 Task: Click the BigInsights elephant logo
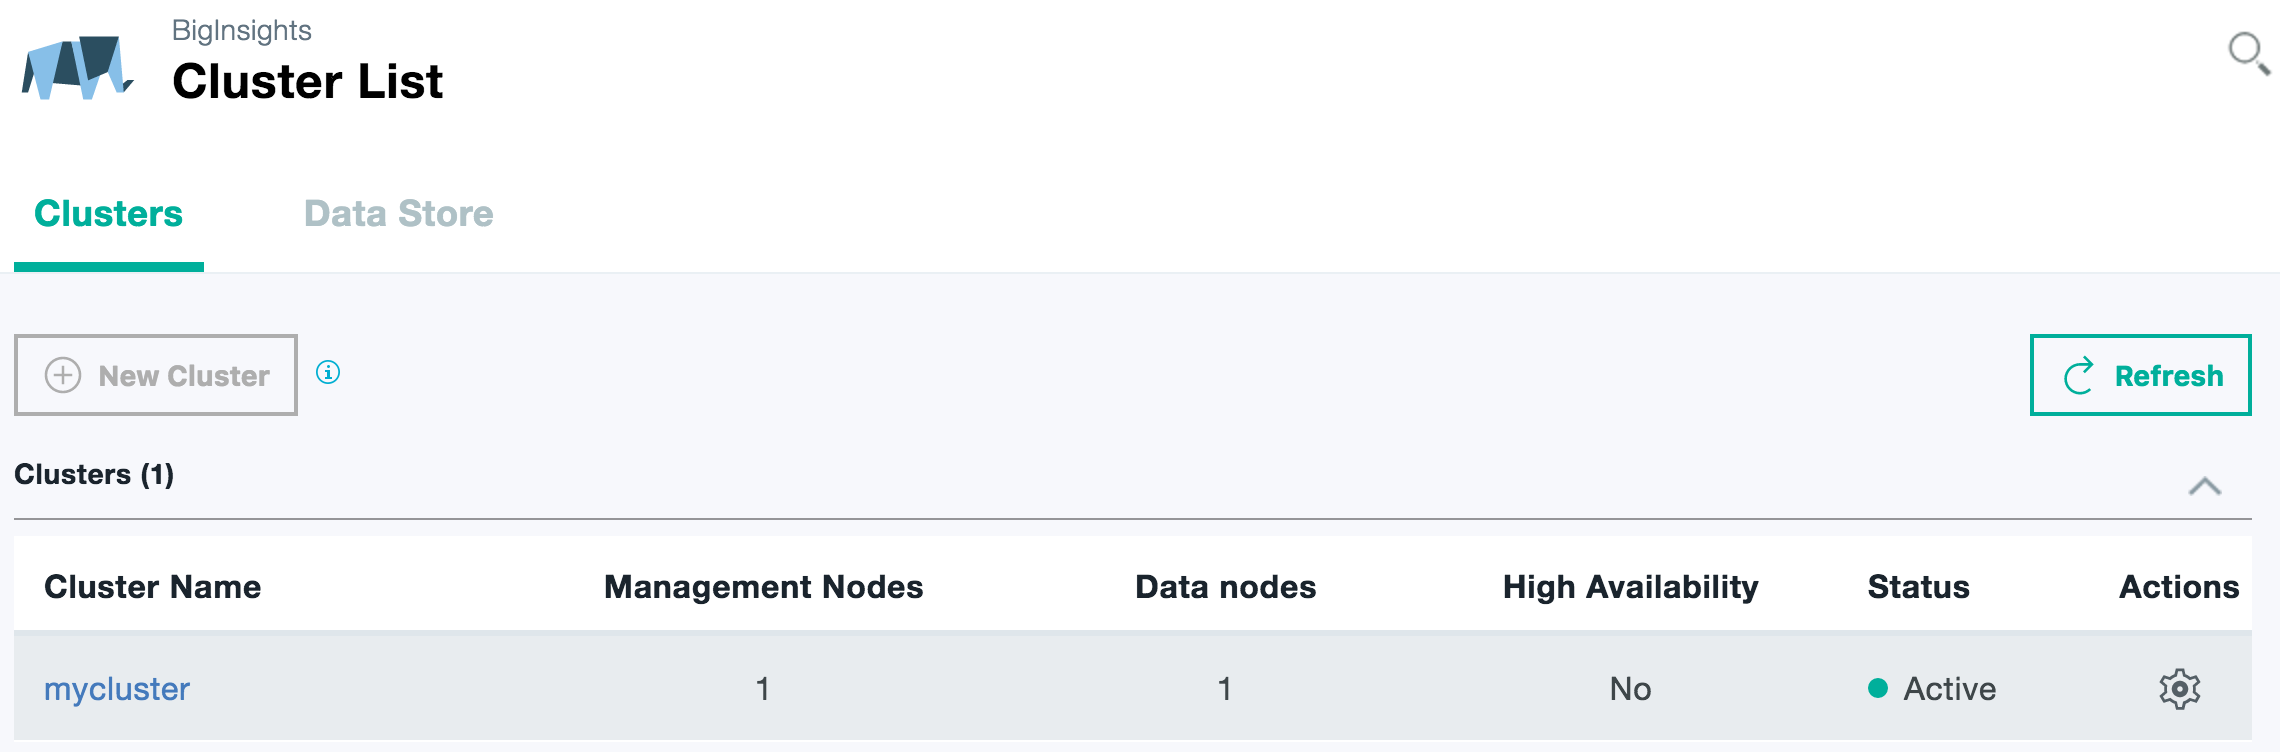[78, 68]
